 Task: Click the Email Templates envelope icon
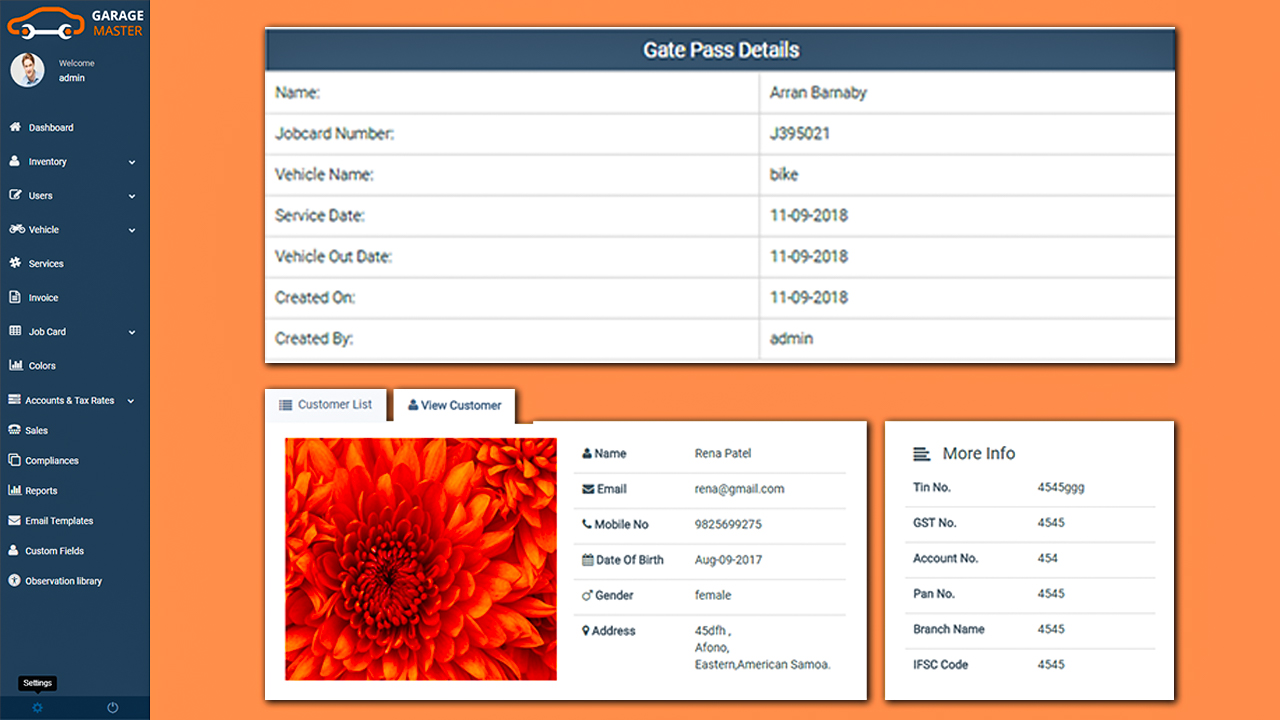coord(15,520)
